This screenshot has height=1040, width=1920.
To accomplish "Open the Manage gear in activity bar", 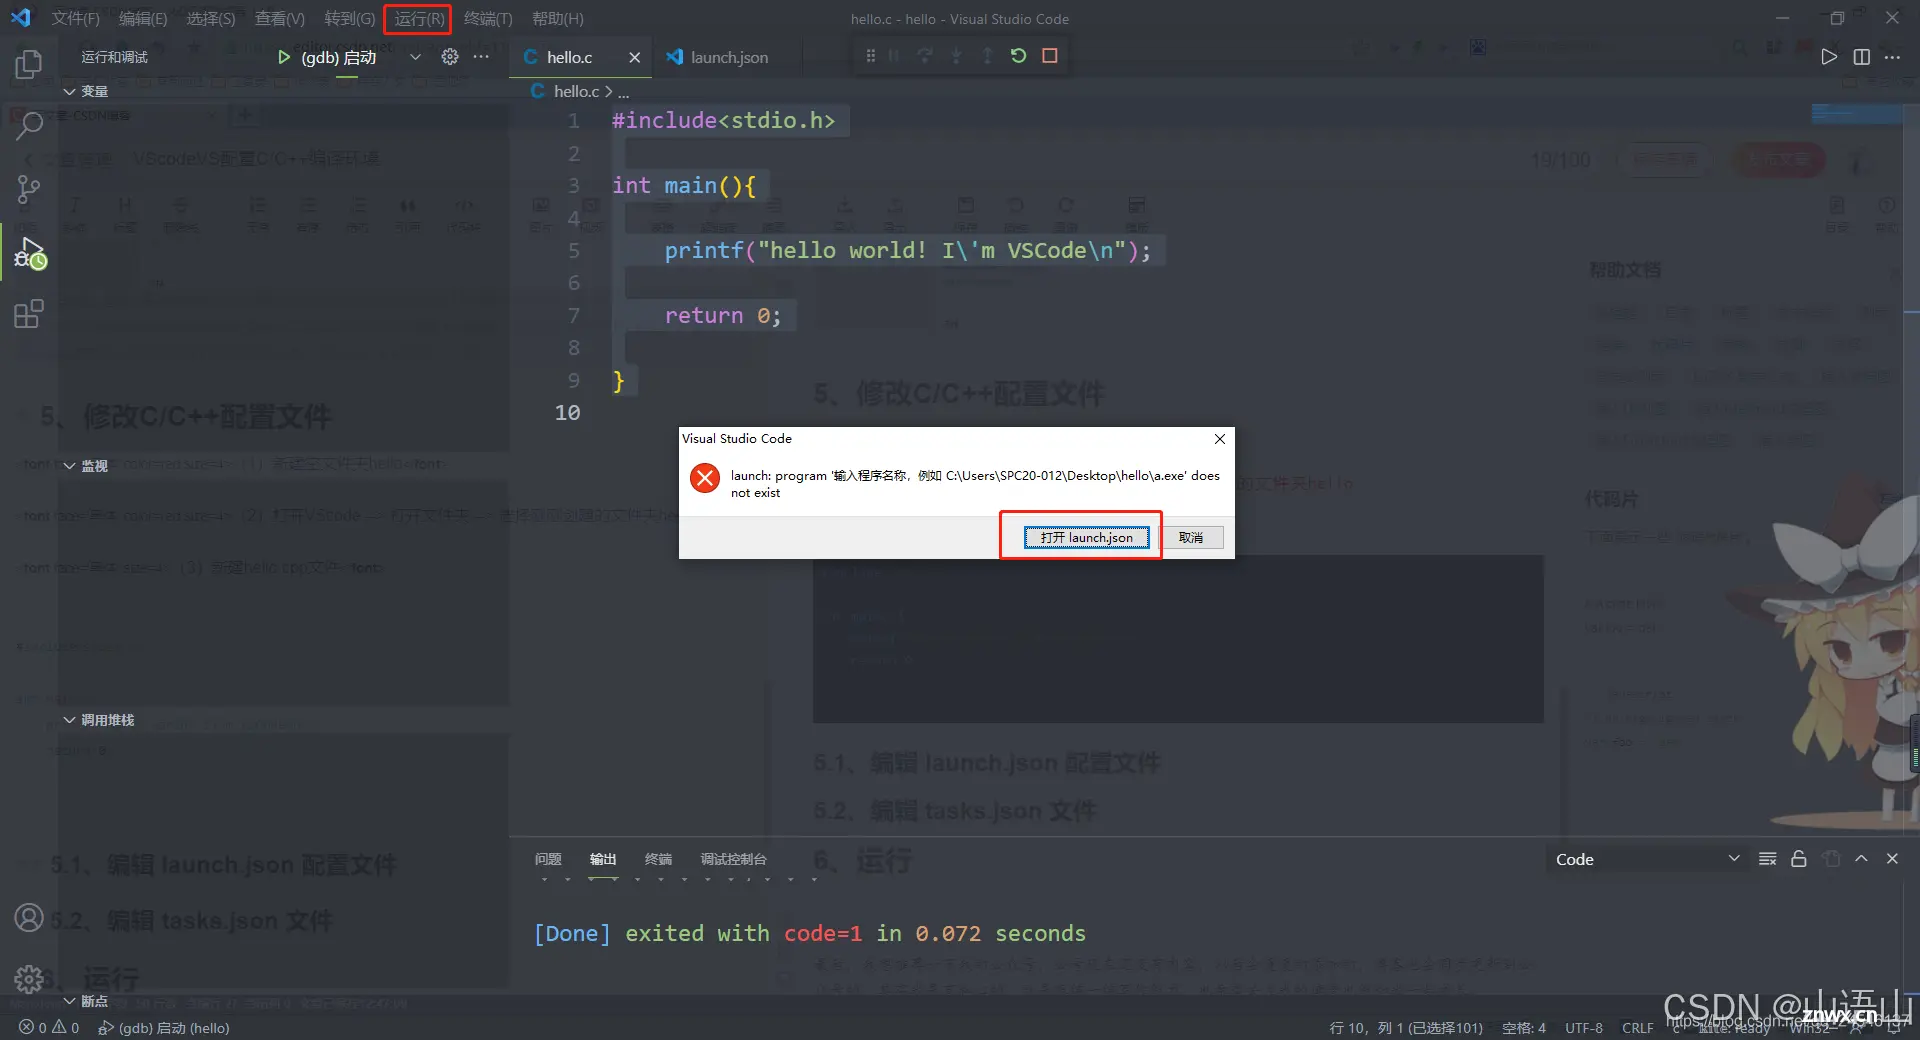I will [29, 978].
